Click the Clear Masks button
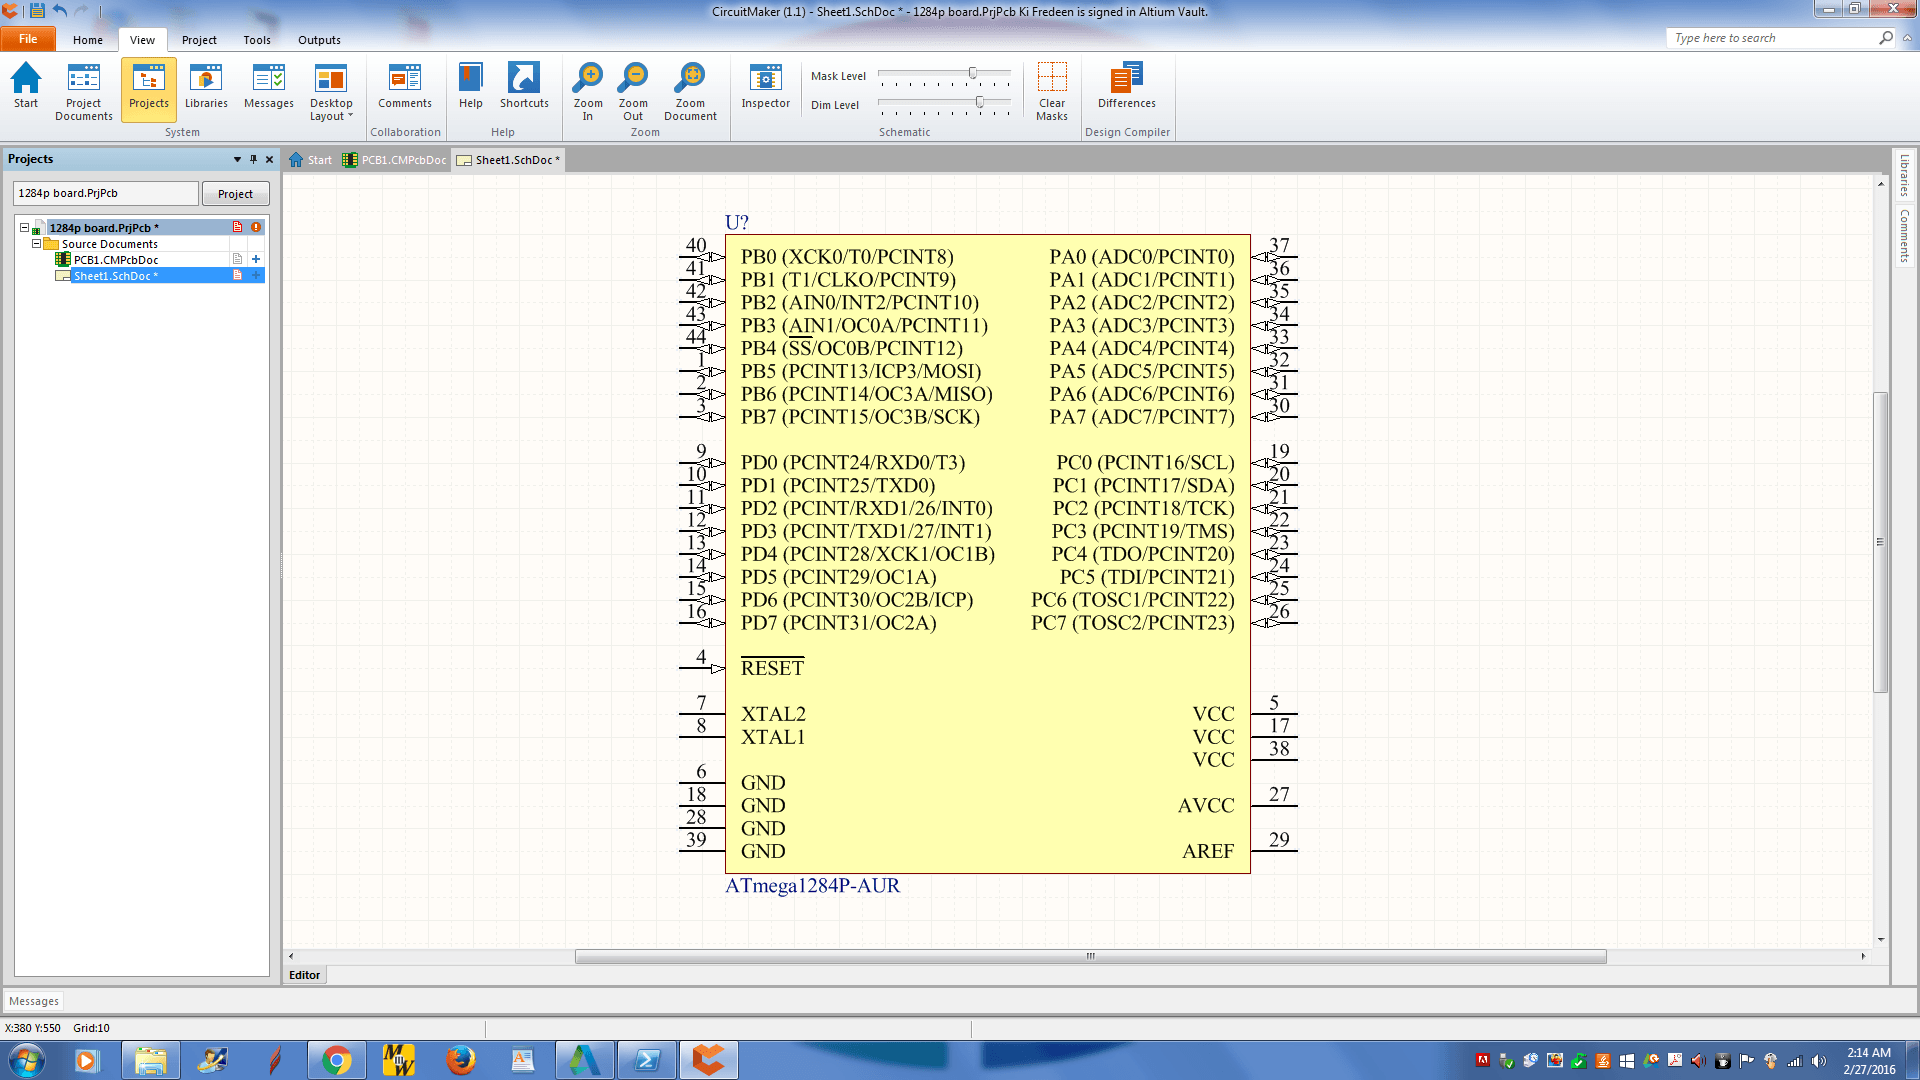Image resolution: width=1920 pixels, height=1080 pixels. pyautogui.click(x=1052, y=91)
